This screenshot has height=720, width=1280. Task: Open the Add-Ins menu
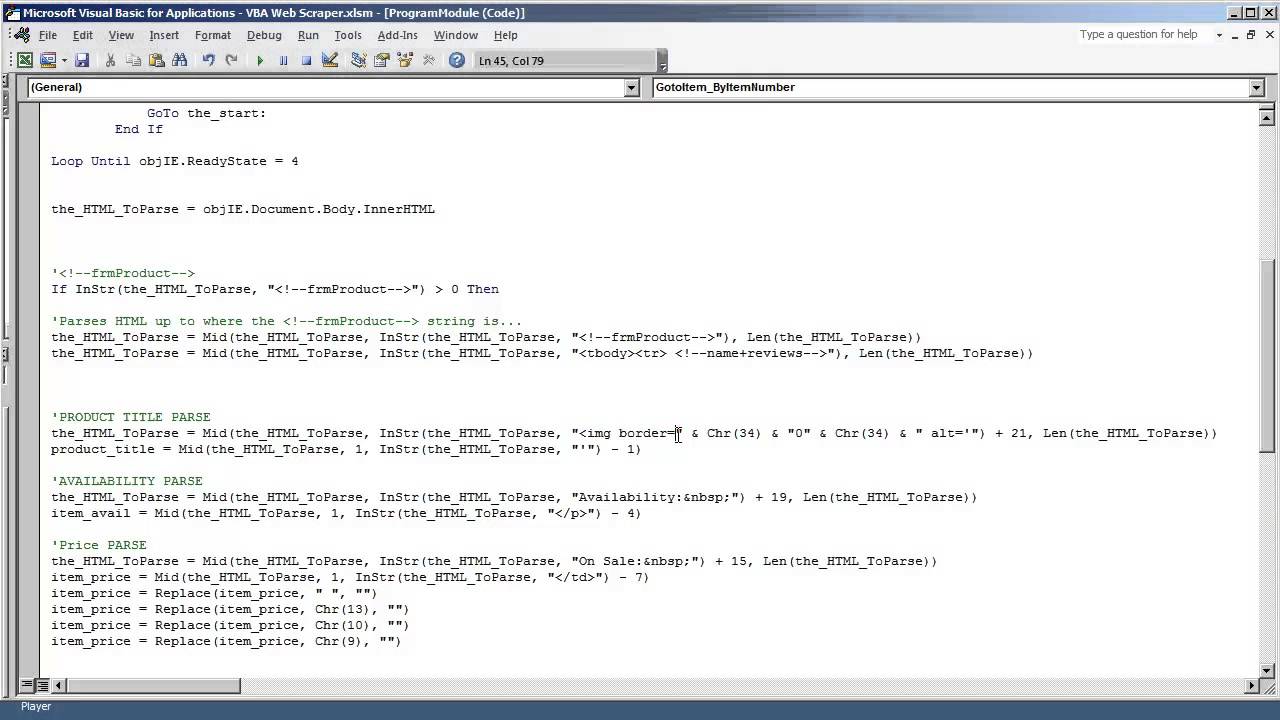[x=397, y=35]
